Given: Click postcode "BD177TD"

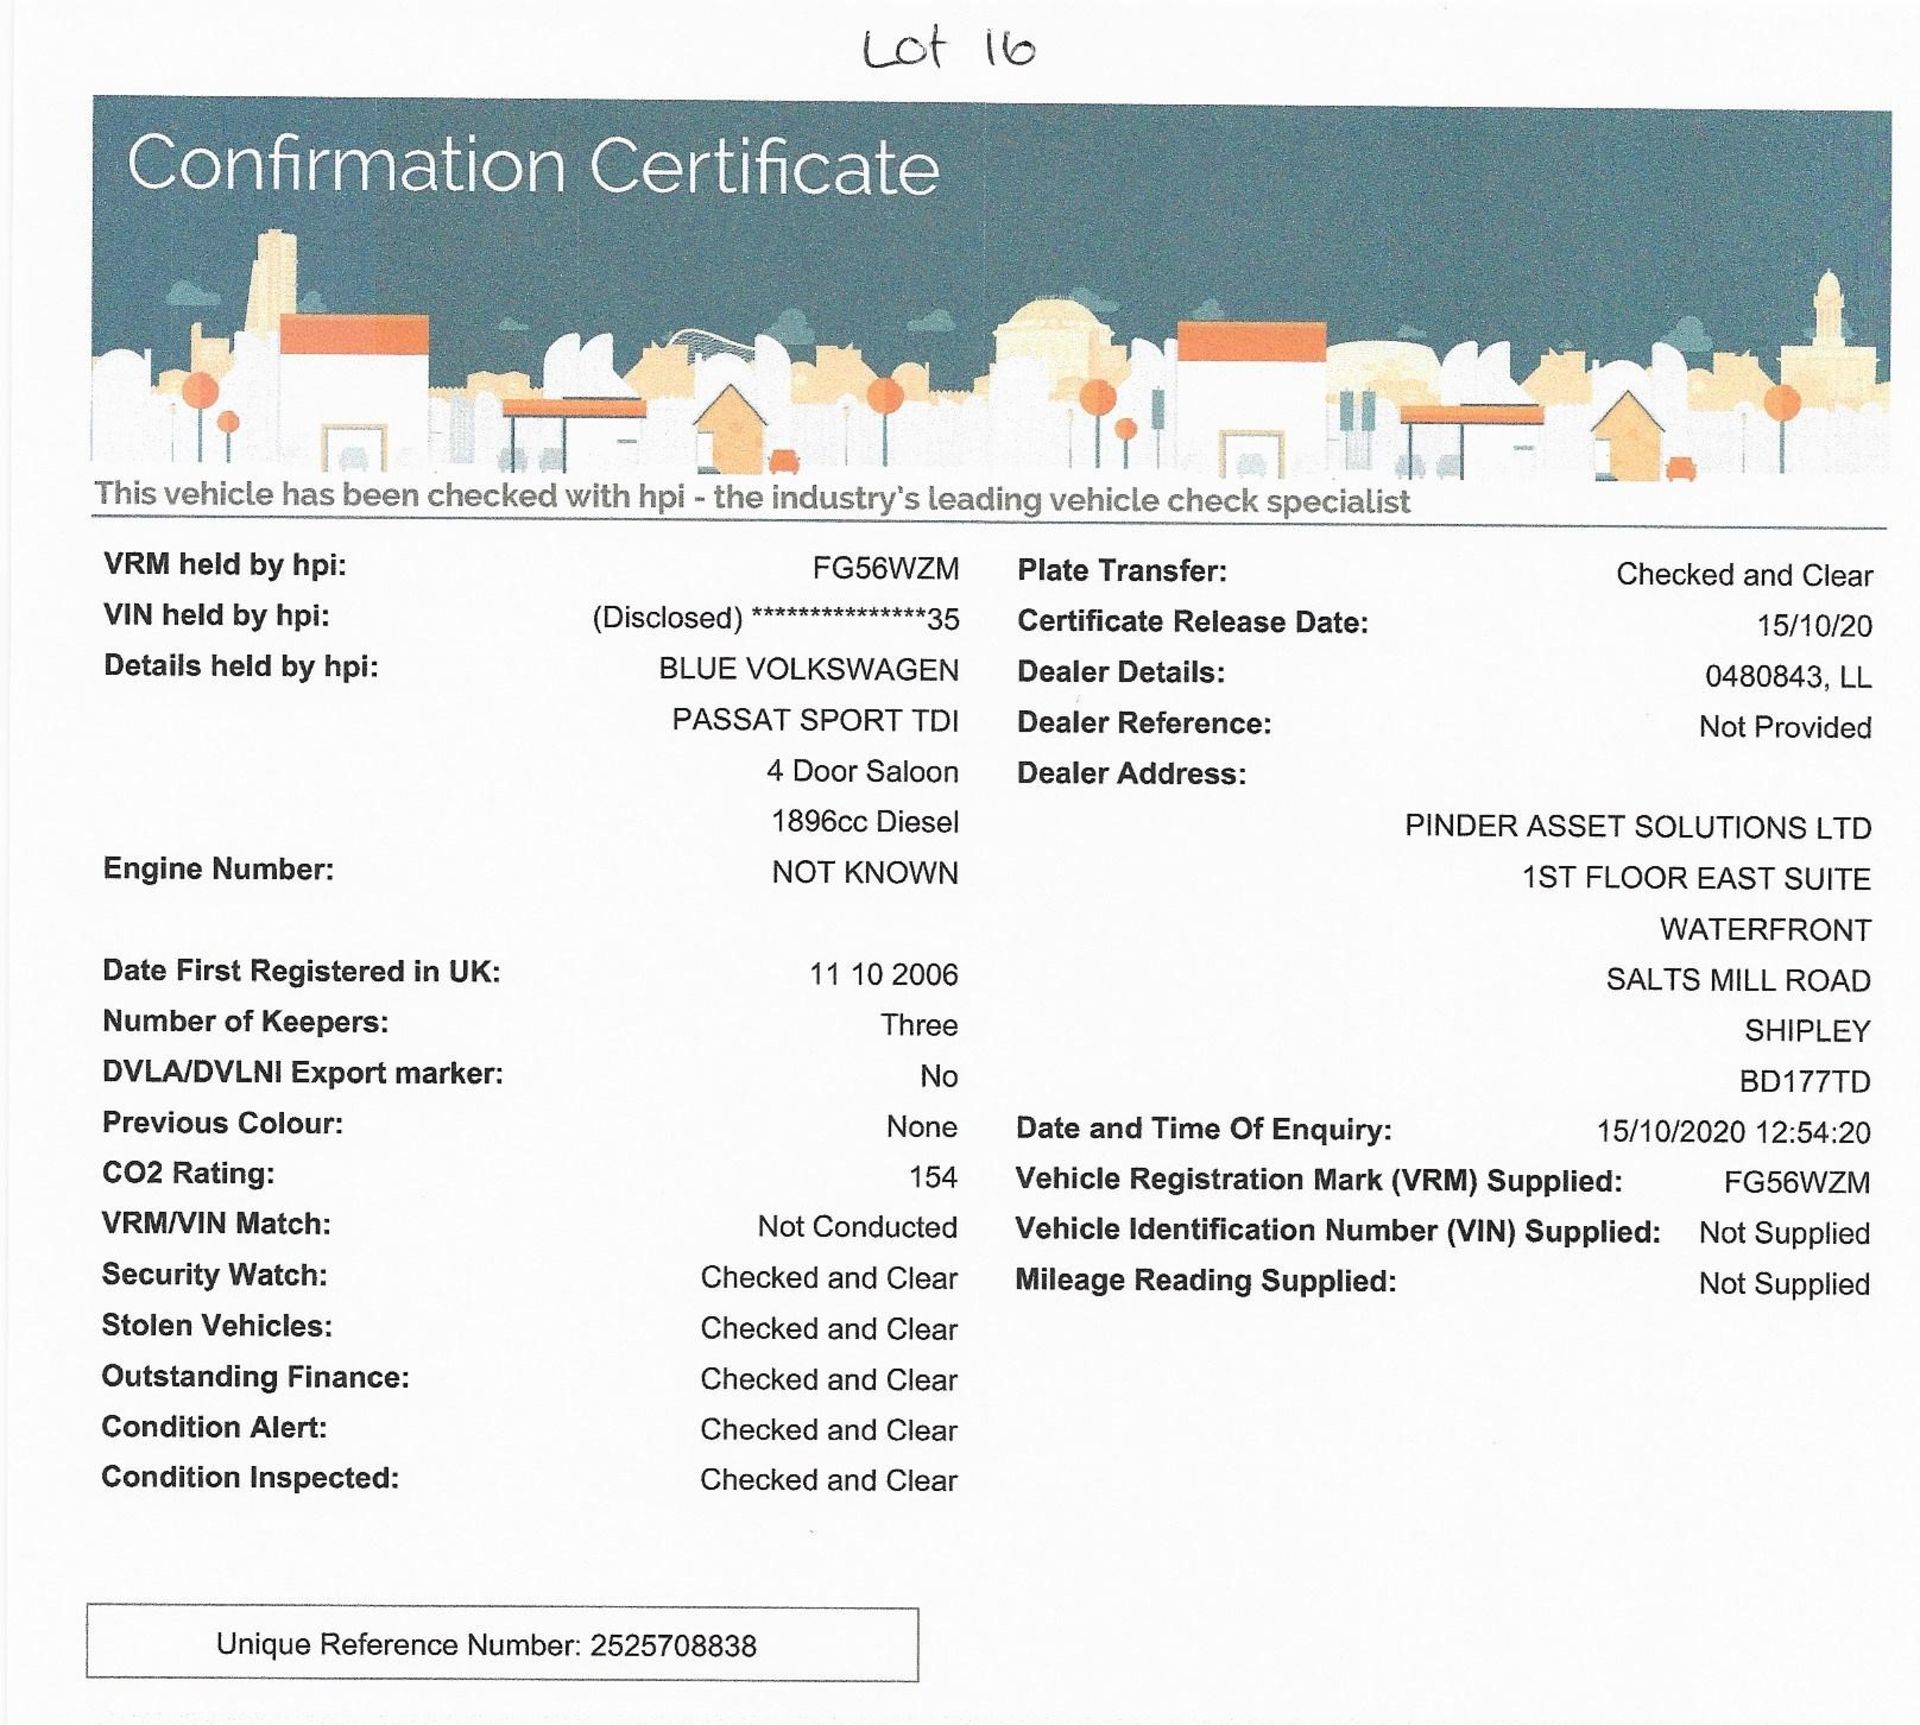Looking at the screenshot, I should point(1805,1082).
